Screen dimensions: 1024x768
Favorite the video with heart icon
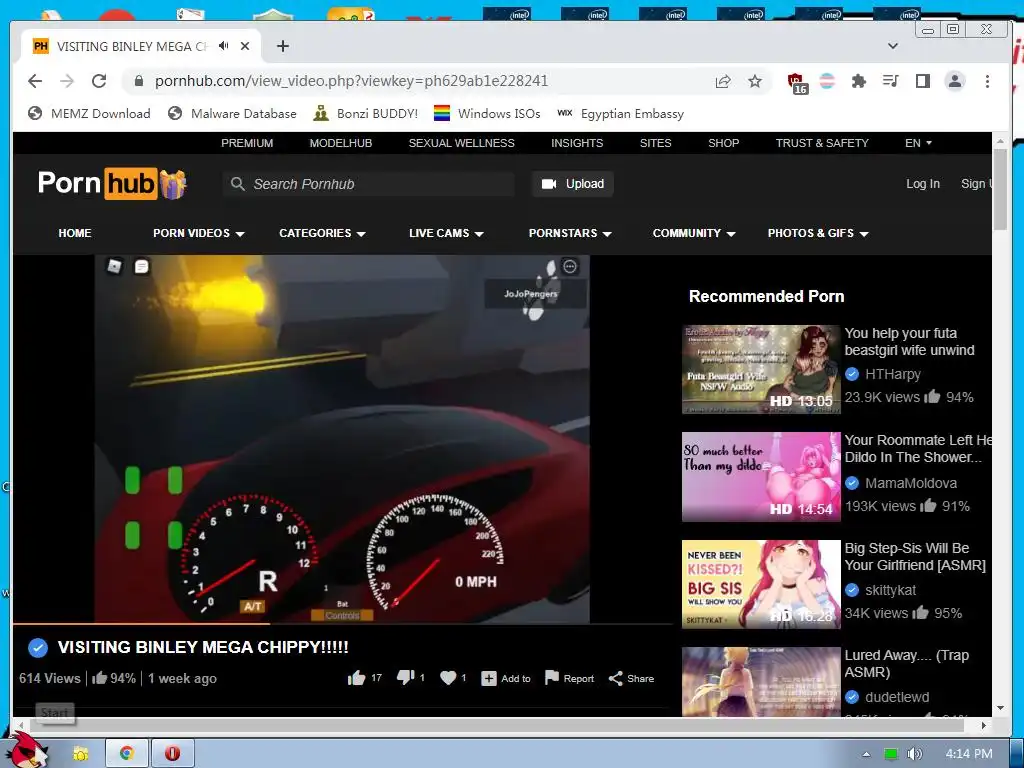pos(453,678)
